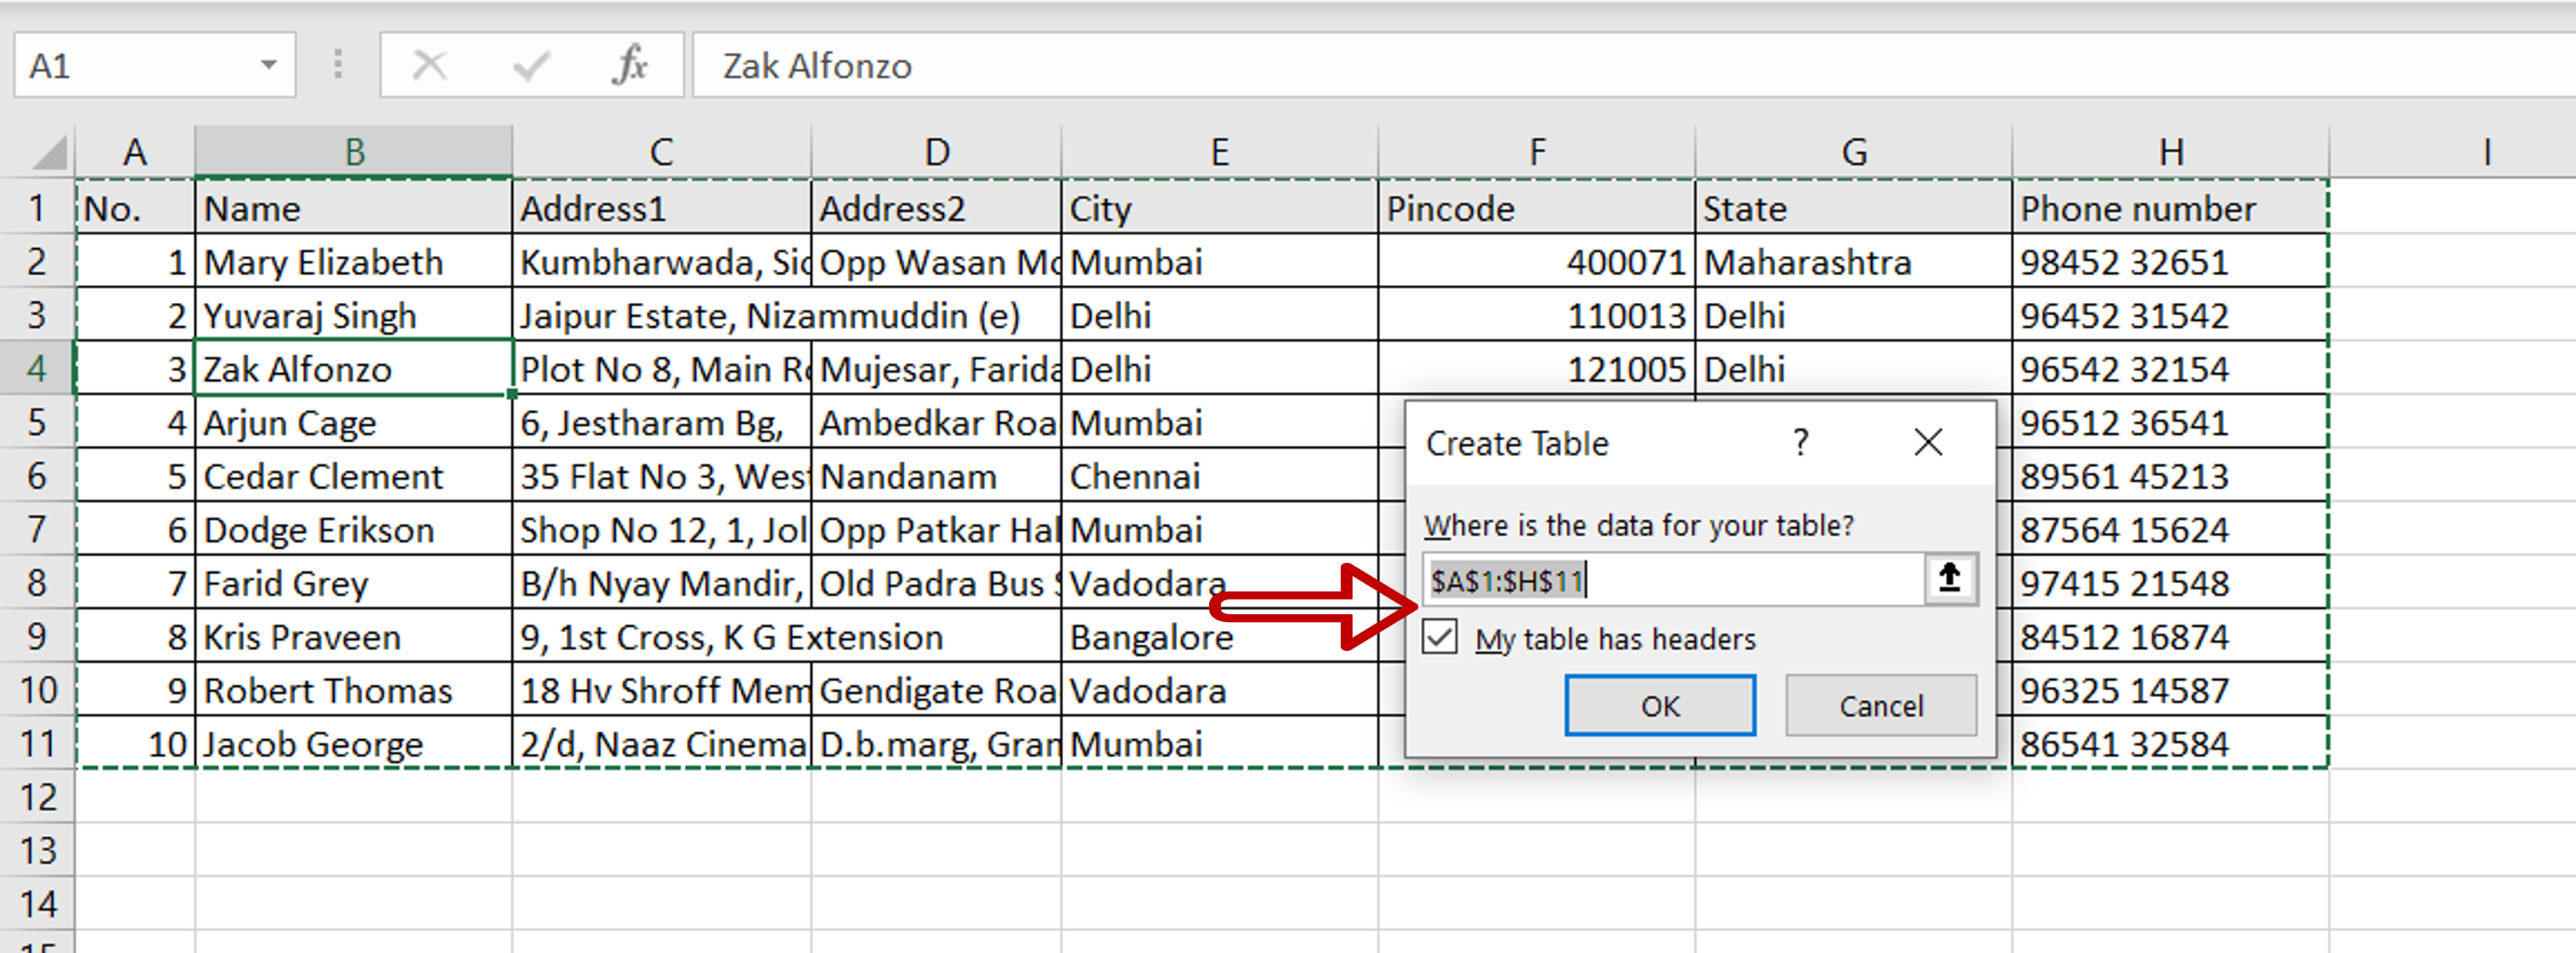Select row 5 by its row number
This screenshot has width=2576, height=953.
[x=38, y=422]
